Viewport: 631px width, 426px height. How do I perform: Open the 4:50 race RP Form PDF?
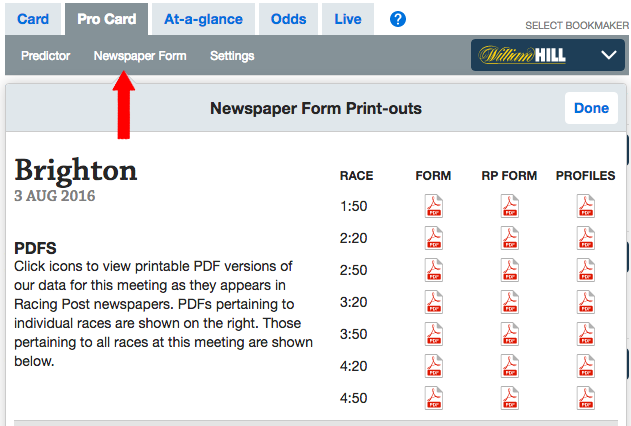click(x=509, y=398)
